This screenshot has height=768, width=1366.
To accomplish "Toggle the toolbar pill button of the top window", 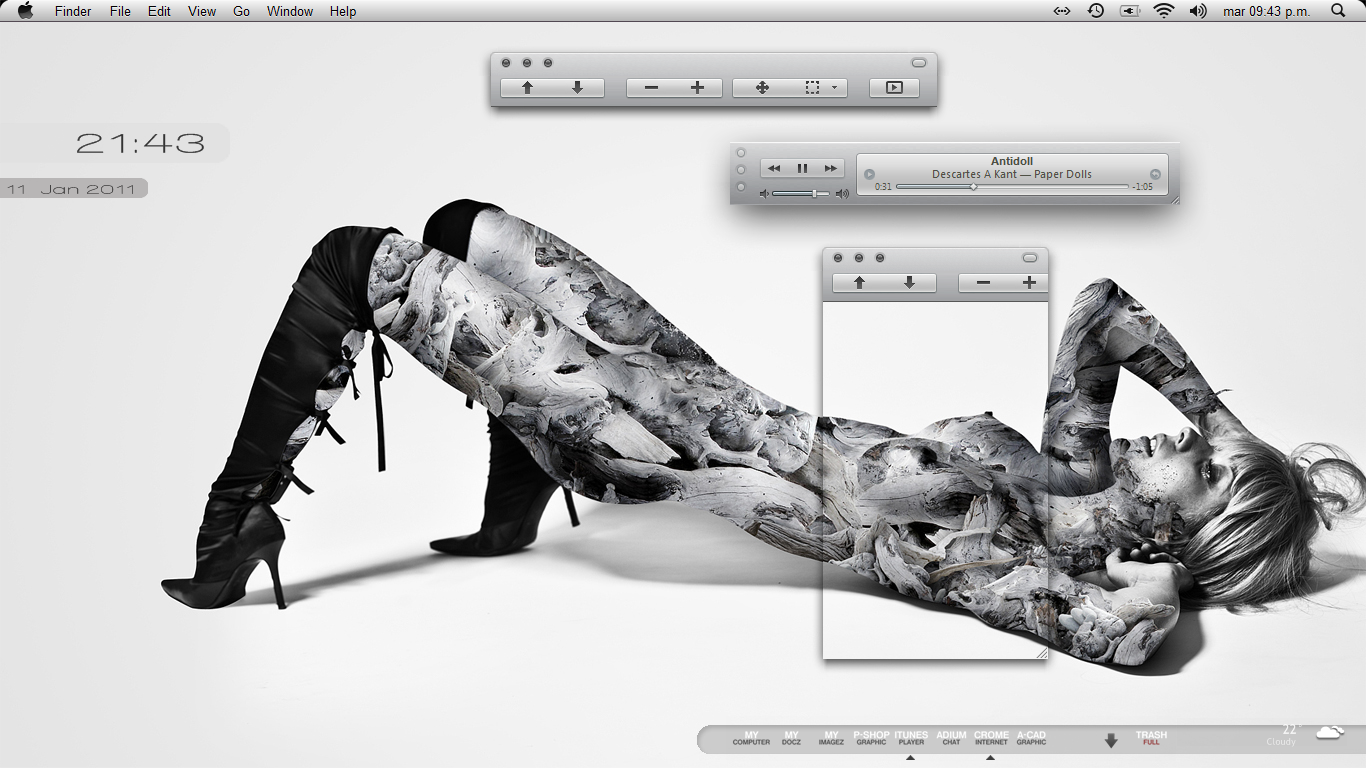I will tap(919, 63).
